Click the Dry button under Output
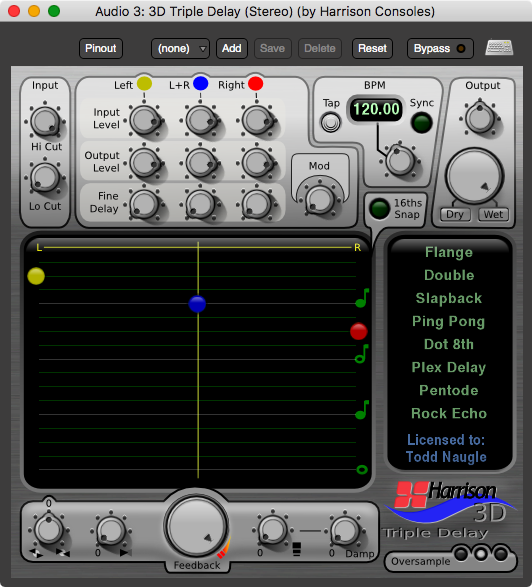The image size is (532, 587). coord(455,215)
